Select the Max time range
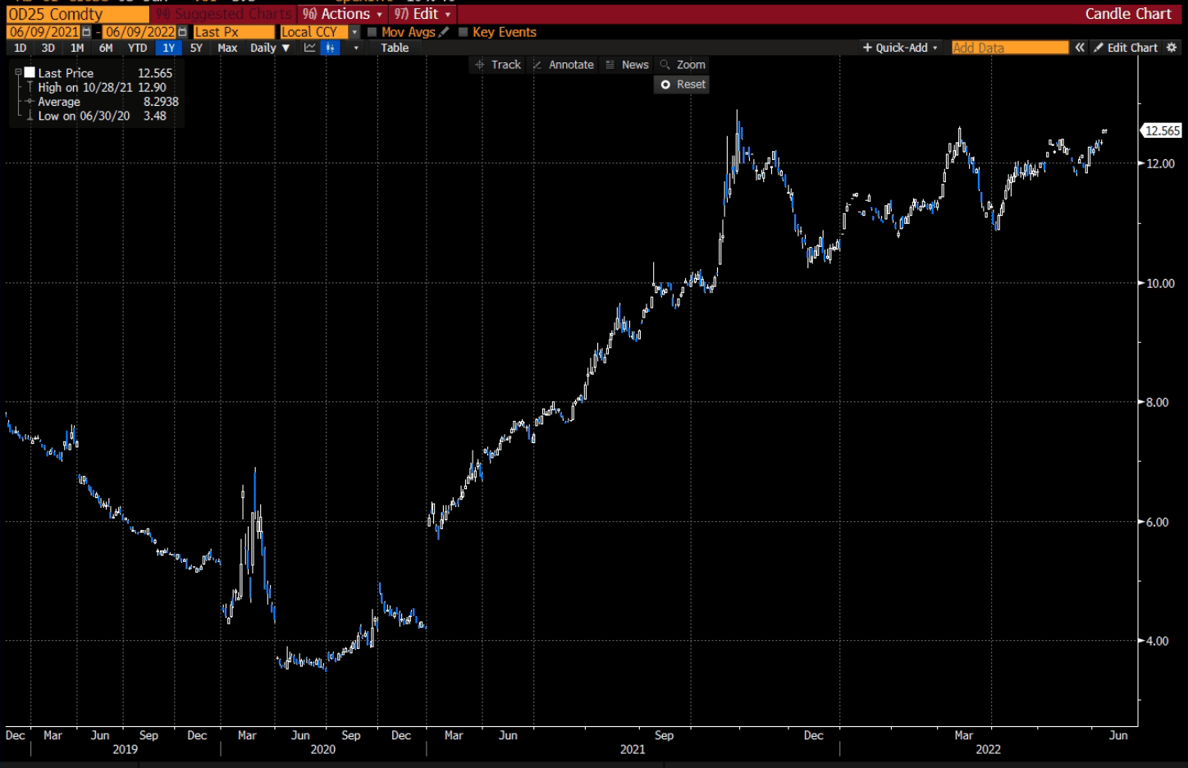Viewport: 1188px width, 768px height. [x=227, y=48]
